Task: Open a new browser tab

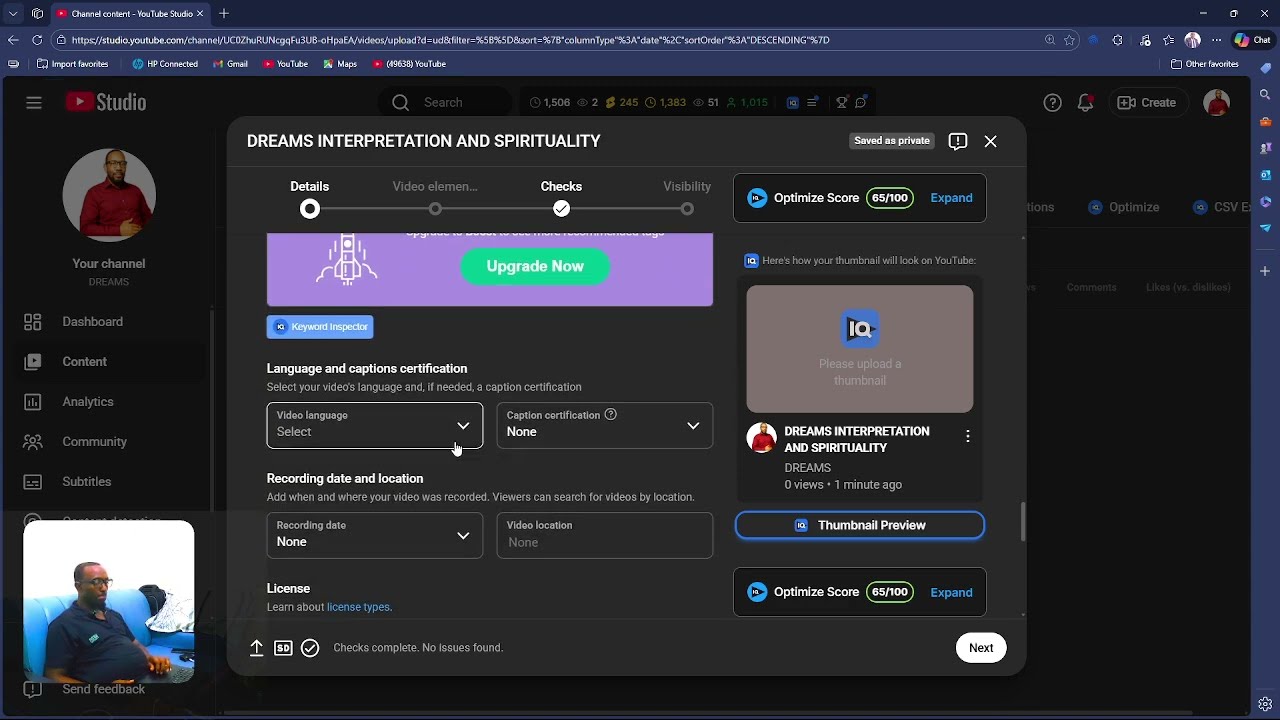Action: click(224, 13)
